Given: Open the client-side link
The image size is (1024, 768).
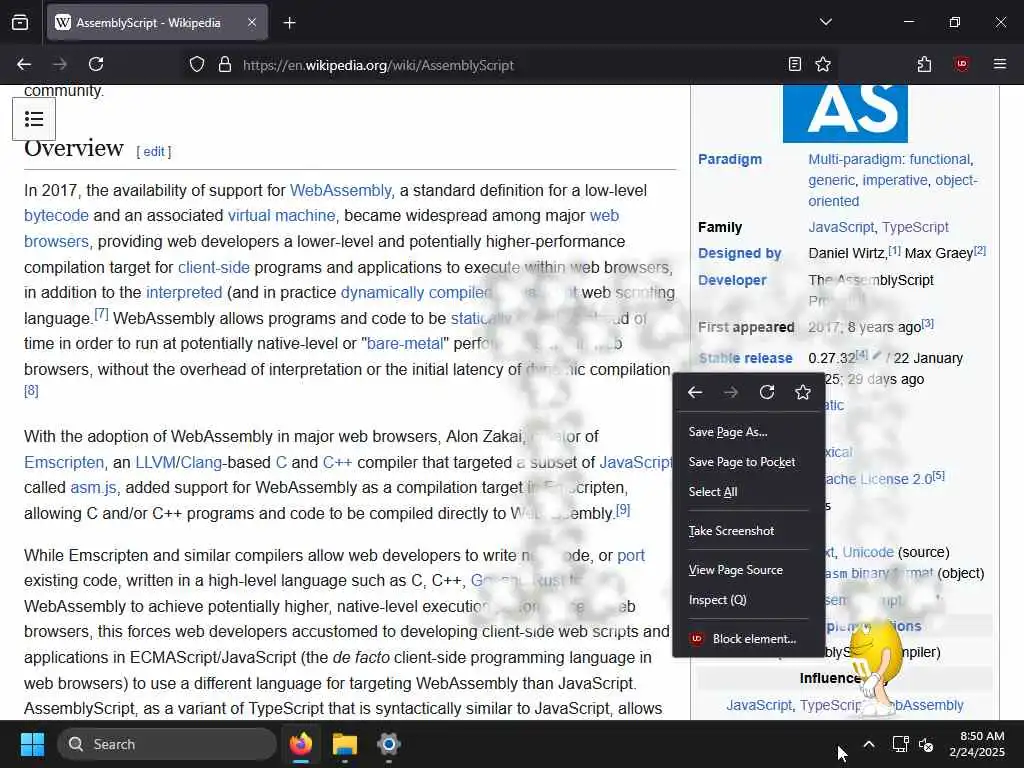Looking at the screenshot, I should [214, 267].
